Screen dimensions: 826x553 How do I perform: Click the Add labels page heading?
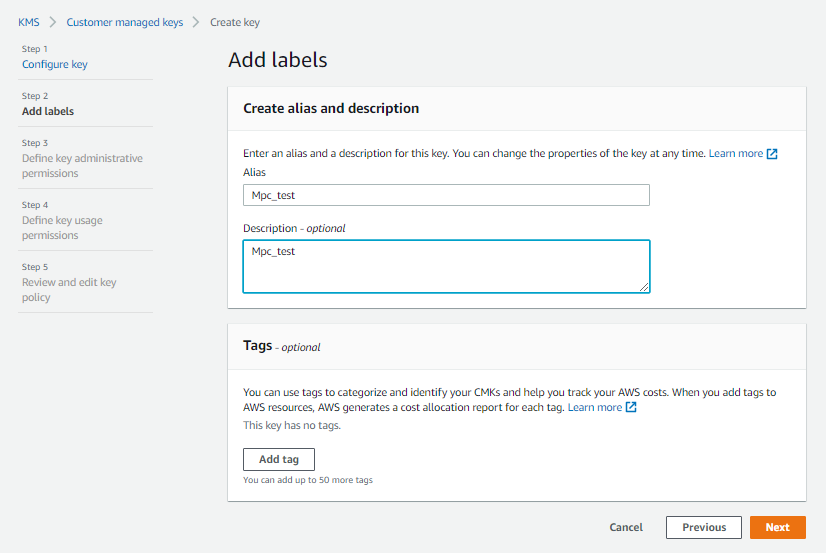pyautogui.click(x=278, y=60)
